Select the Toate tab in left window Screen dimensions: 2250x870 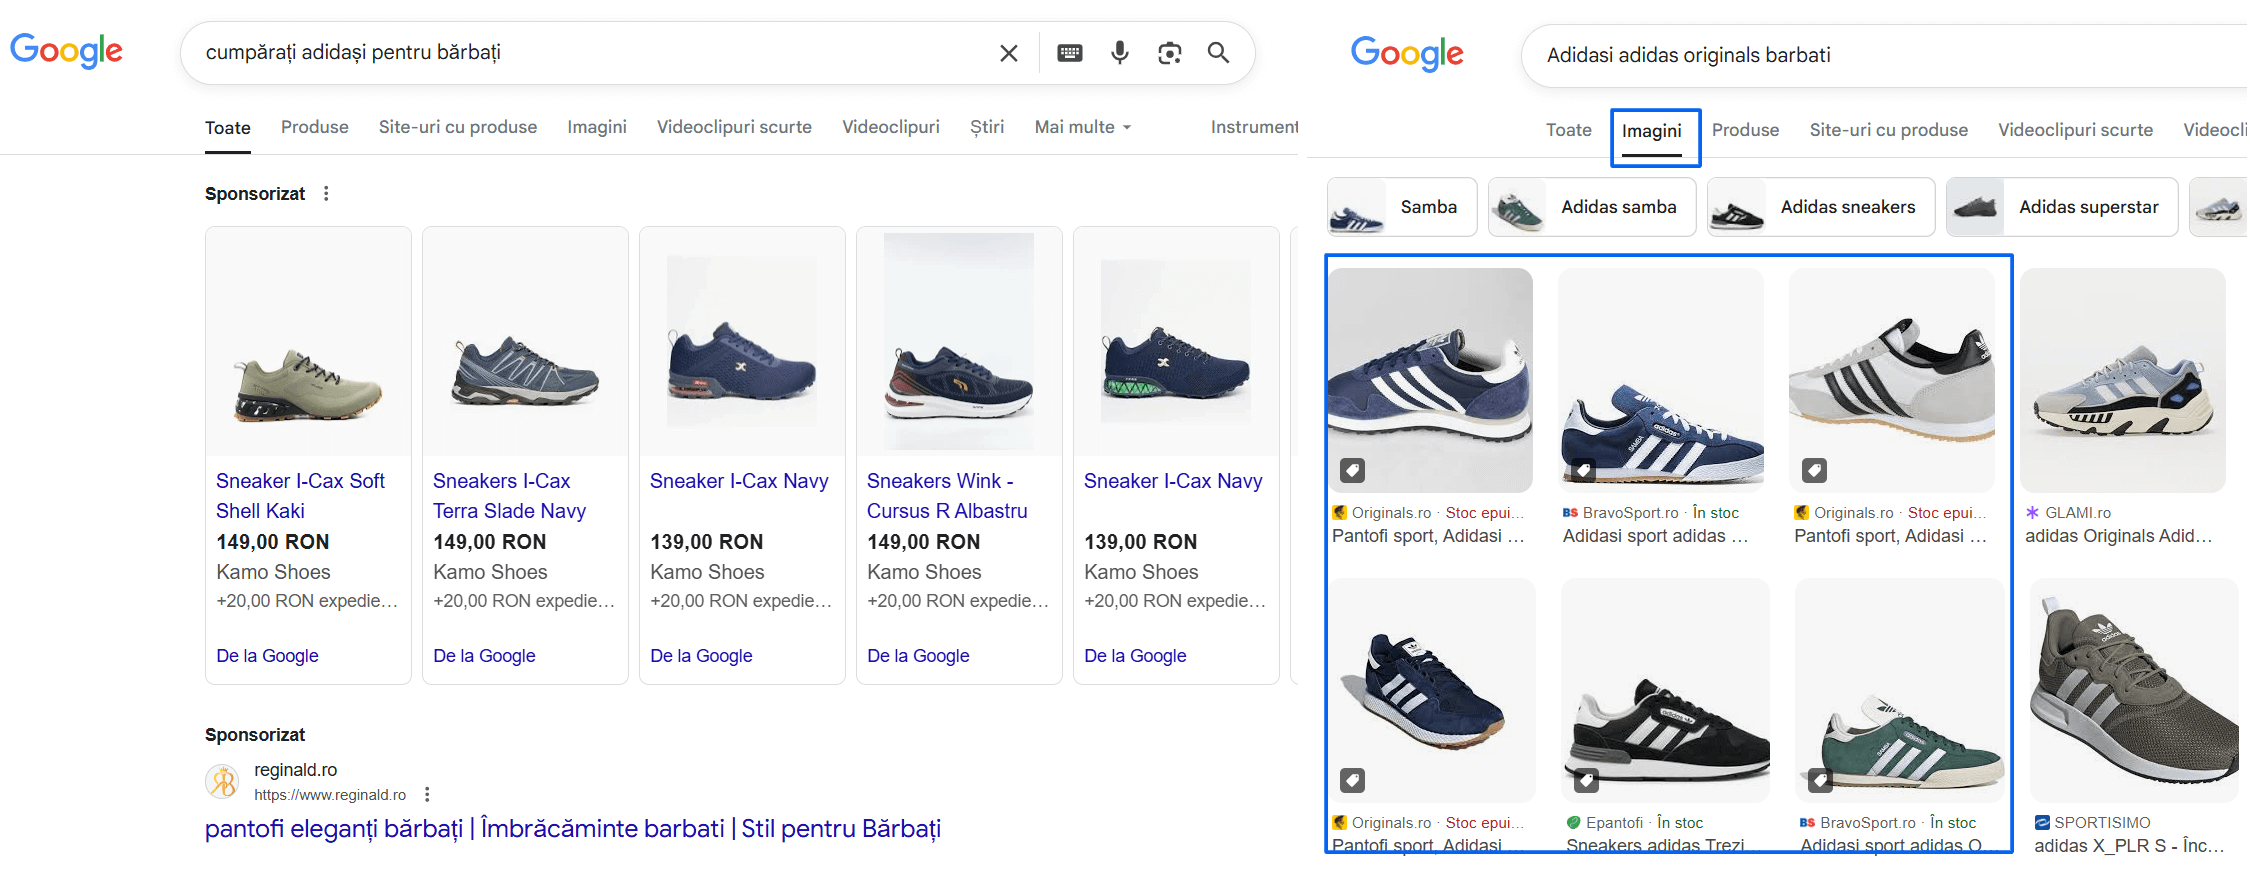228,128
